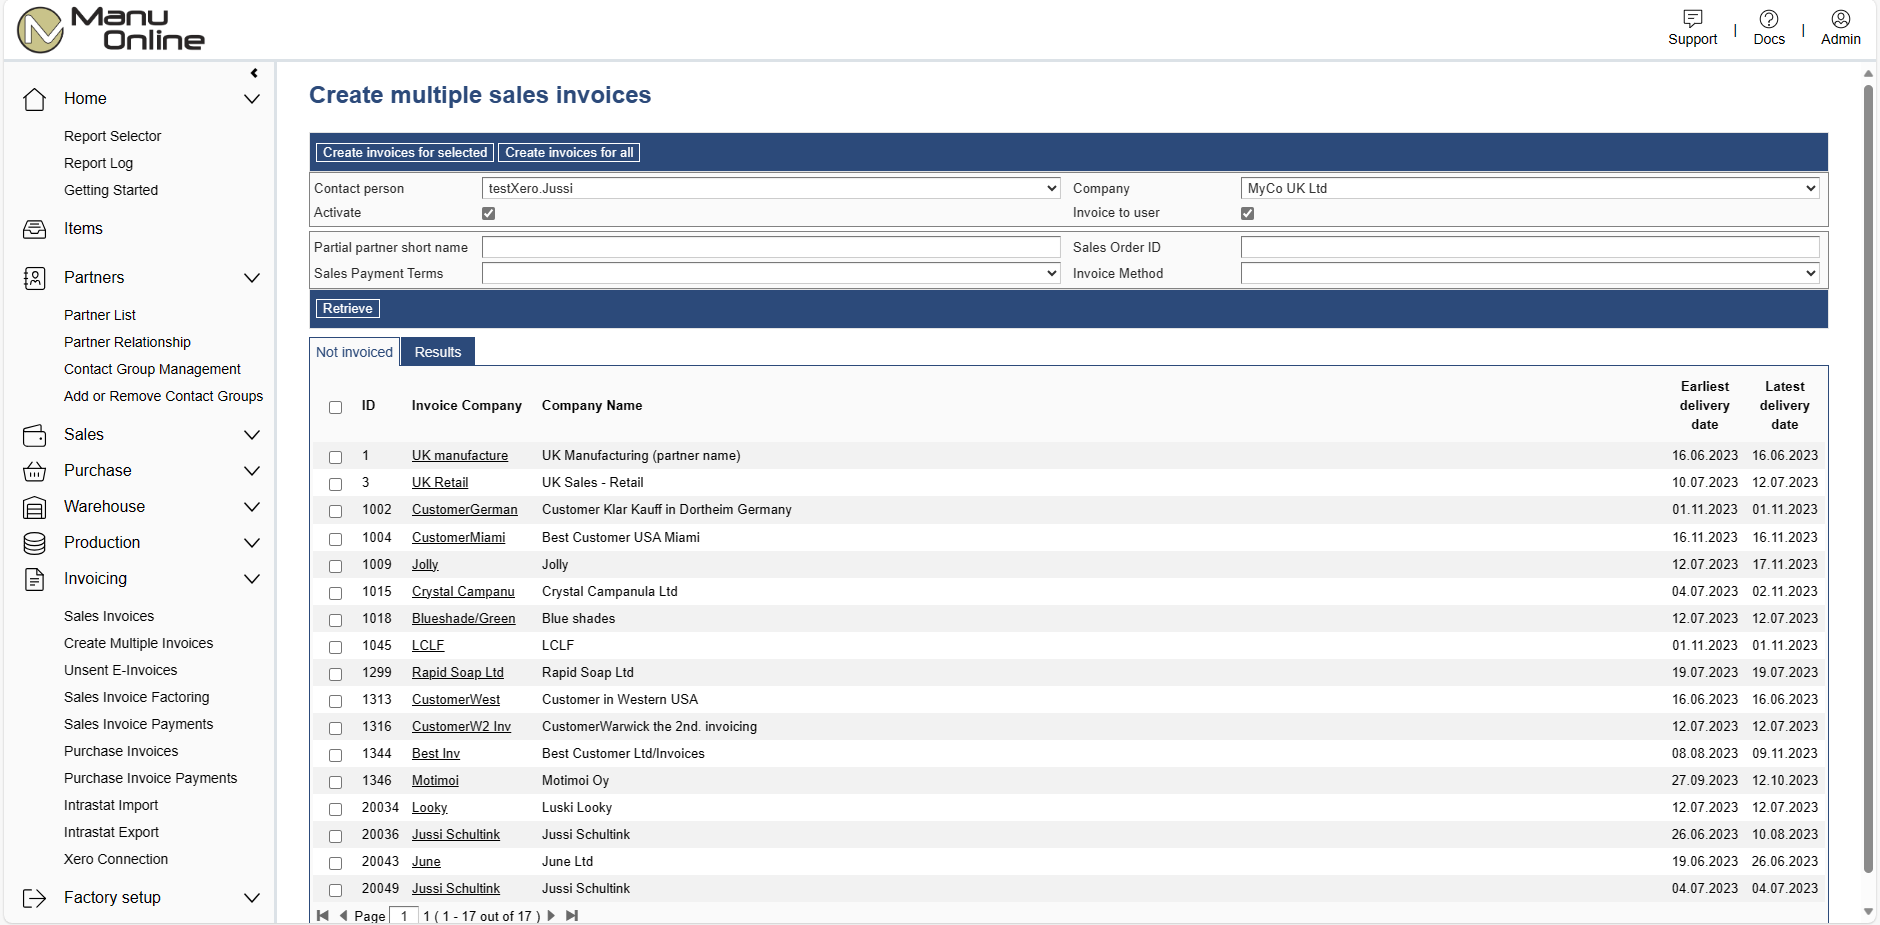
Task: Open the Contact person dropdown
Action: coord(770,188)
